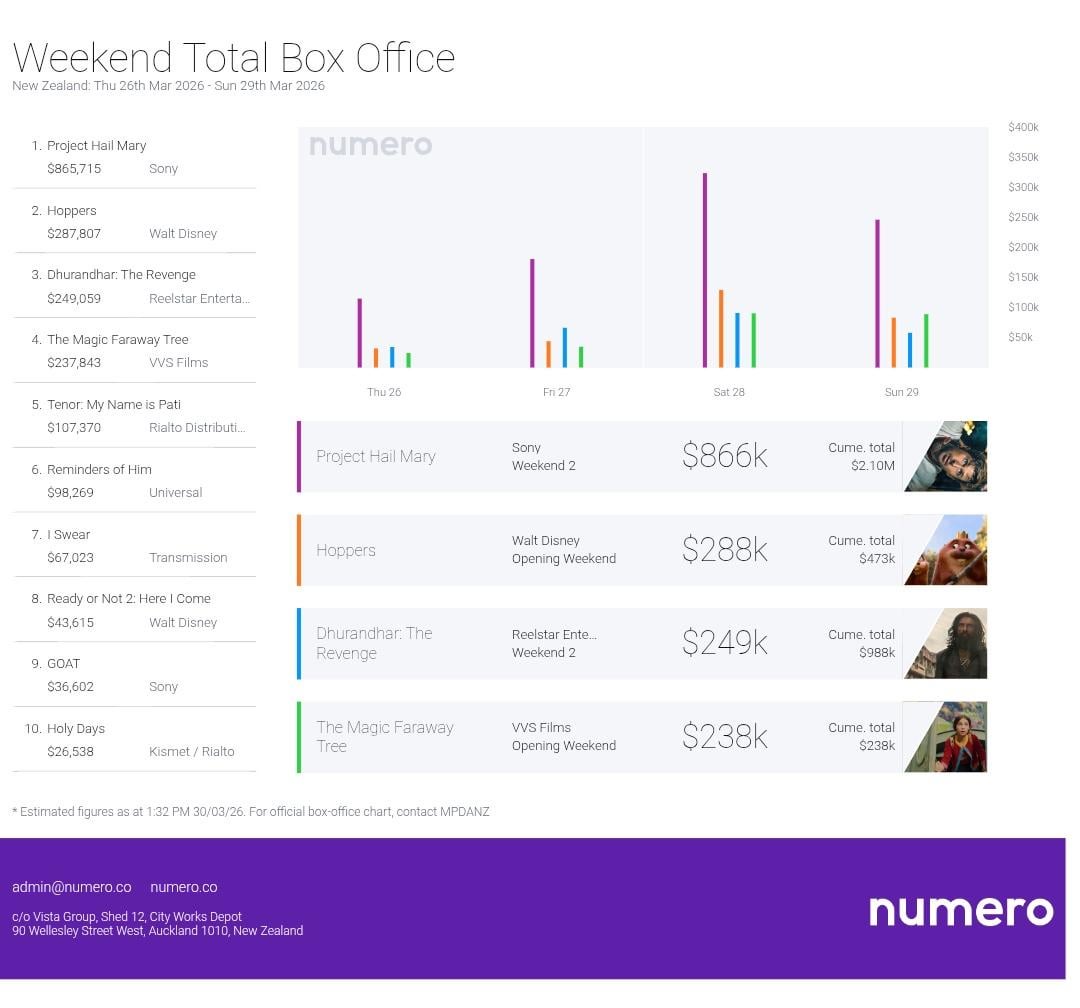Click the numero logo in purple footer
Image resolution: width=1080 pixels, height=1008 pixels.
pyautogui.click(x=960, y=910)
